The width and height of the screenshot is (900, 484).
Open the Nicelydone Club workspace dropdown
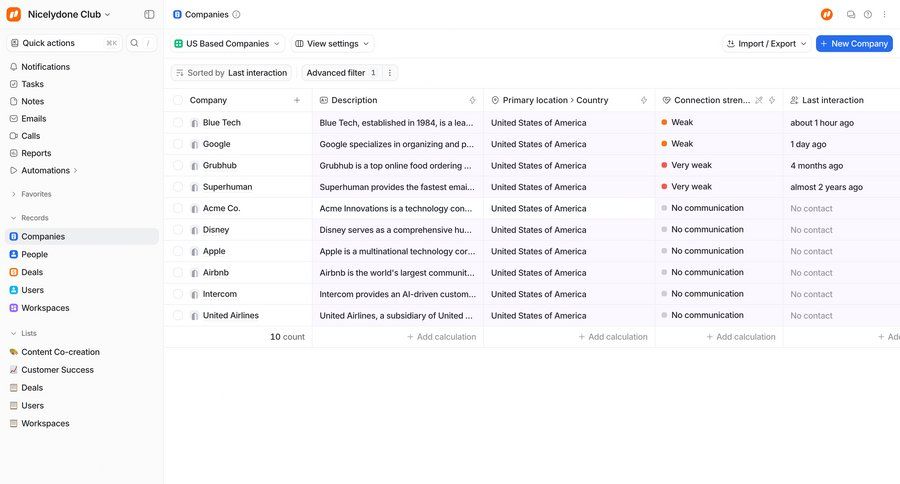point(69,14)
